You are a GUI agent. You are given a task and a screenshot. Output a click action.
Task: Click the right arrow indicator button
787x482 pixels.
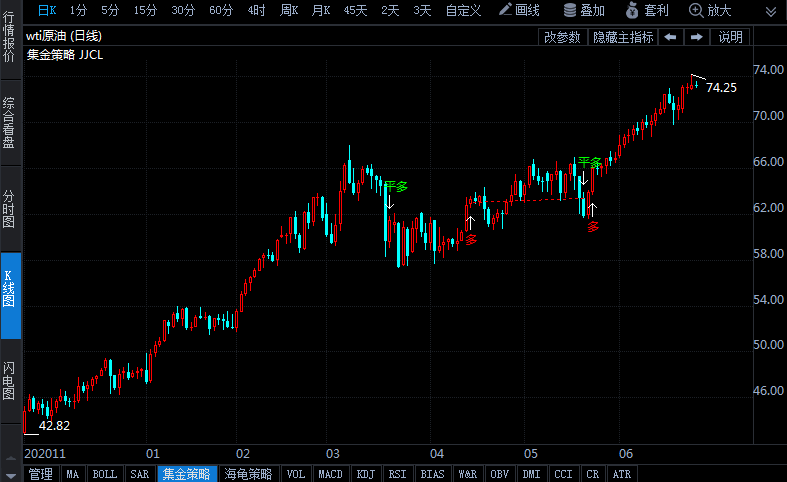pyautogui.click(x=697, y=37)
